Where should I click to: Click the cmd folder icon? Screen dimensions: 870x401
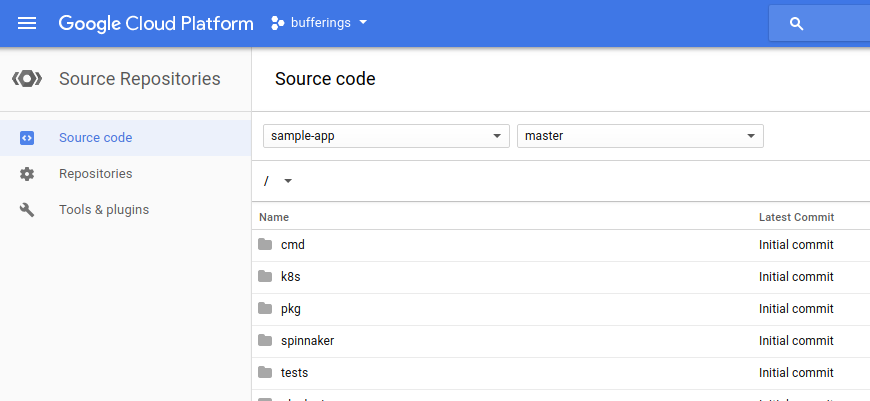point(265,245)
